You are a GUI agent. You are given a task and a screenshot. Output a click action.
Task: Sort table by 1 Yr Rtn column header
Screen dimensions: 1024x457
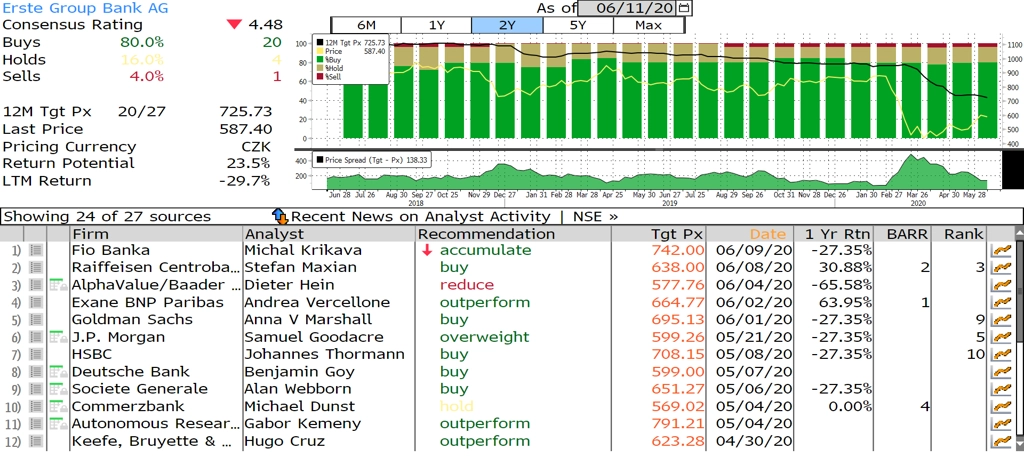coord(835,234)
